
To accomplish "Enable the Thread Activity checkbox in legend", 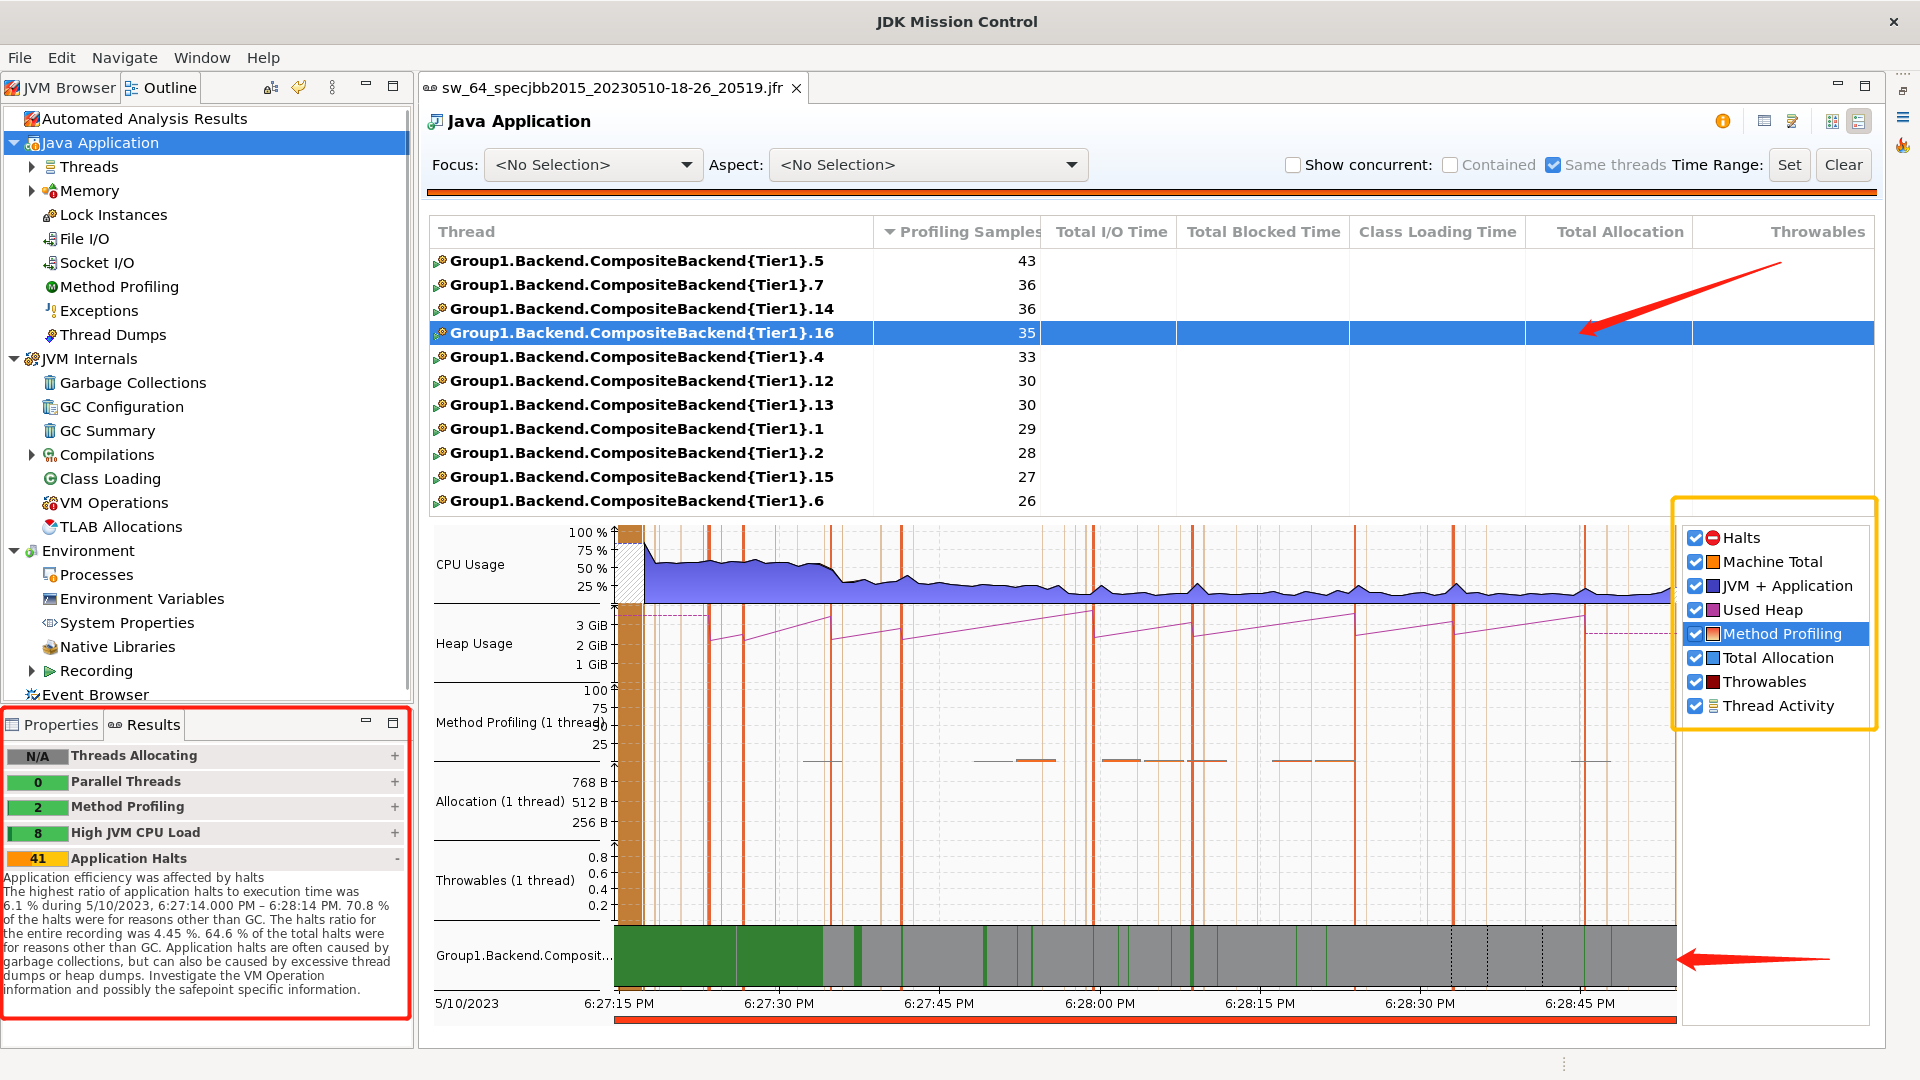I will pyautogui.click(x=1696, y=705).
